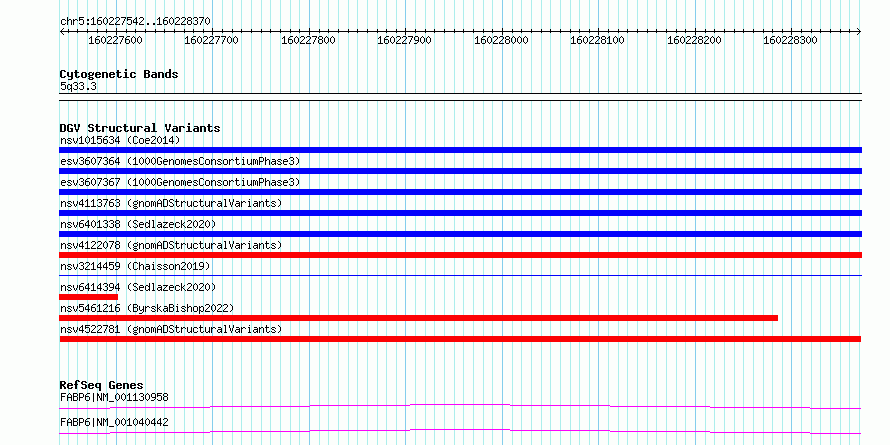Click the blue bar under nsv6401338
890x445 pixels.
[460, 234]
